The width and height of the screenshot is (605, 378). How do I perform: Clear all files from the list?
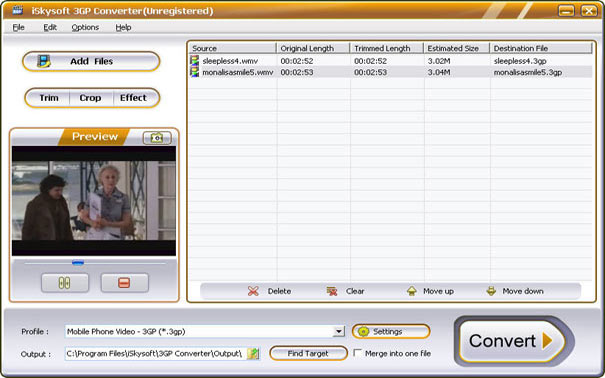pos(345,291)
